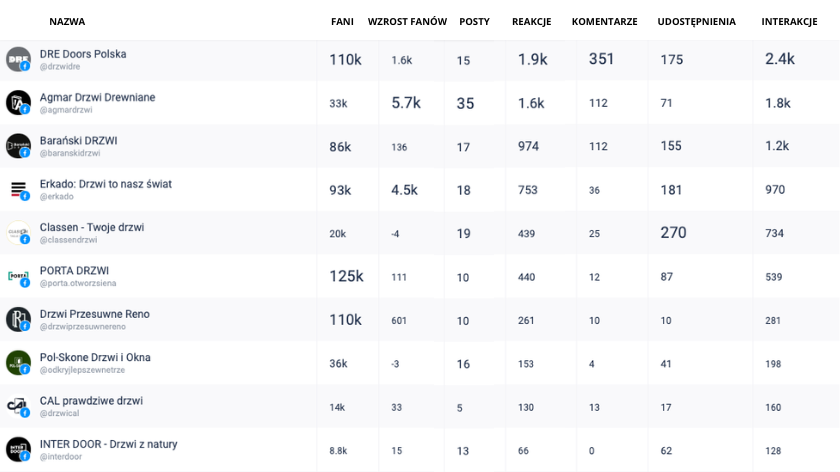Select the INTER DOOR profile avatar
This screenshot has width=840, height=472.
(18, 449)
